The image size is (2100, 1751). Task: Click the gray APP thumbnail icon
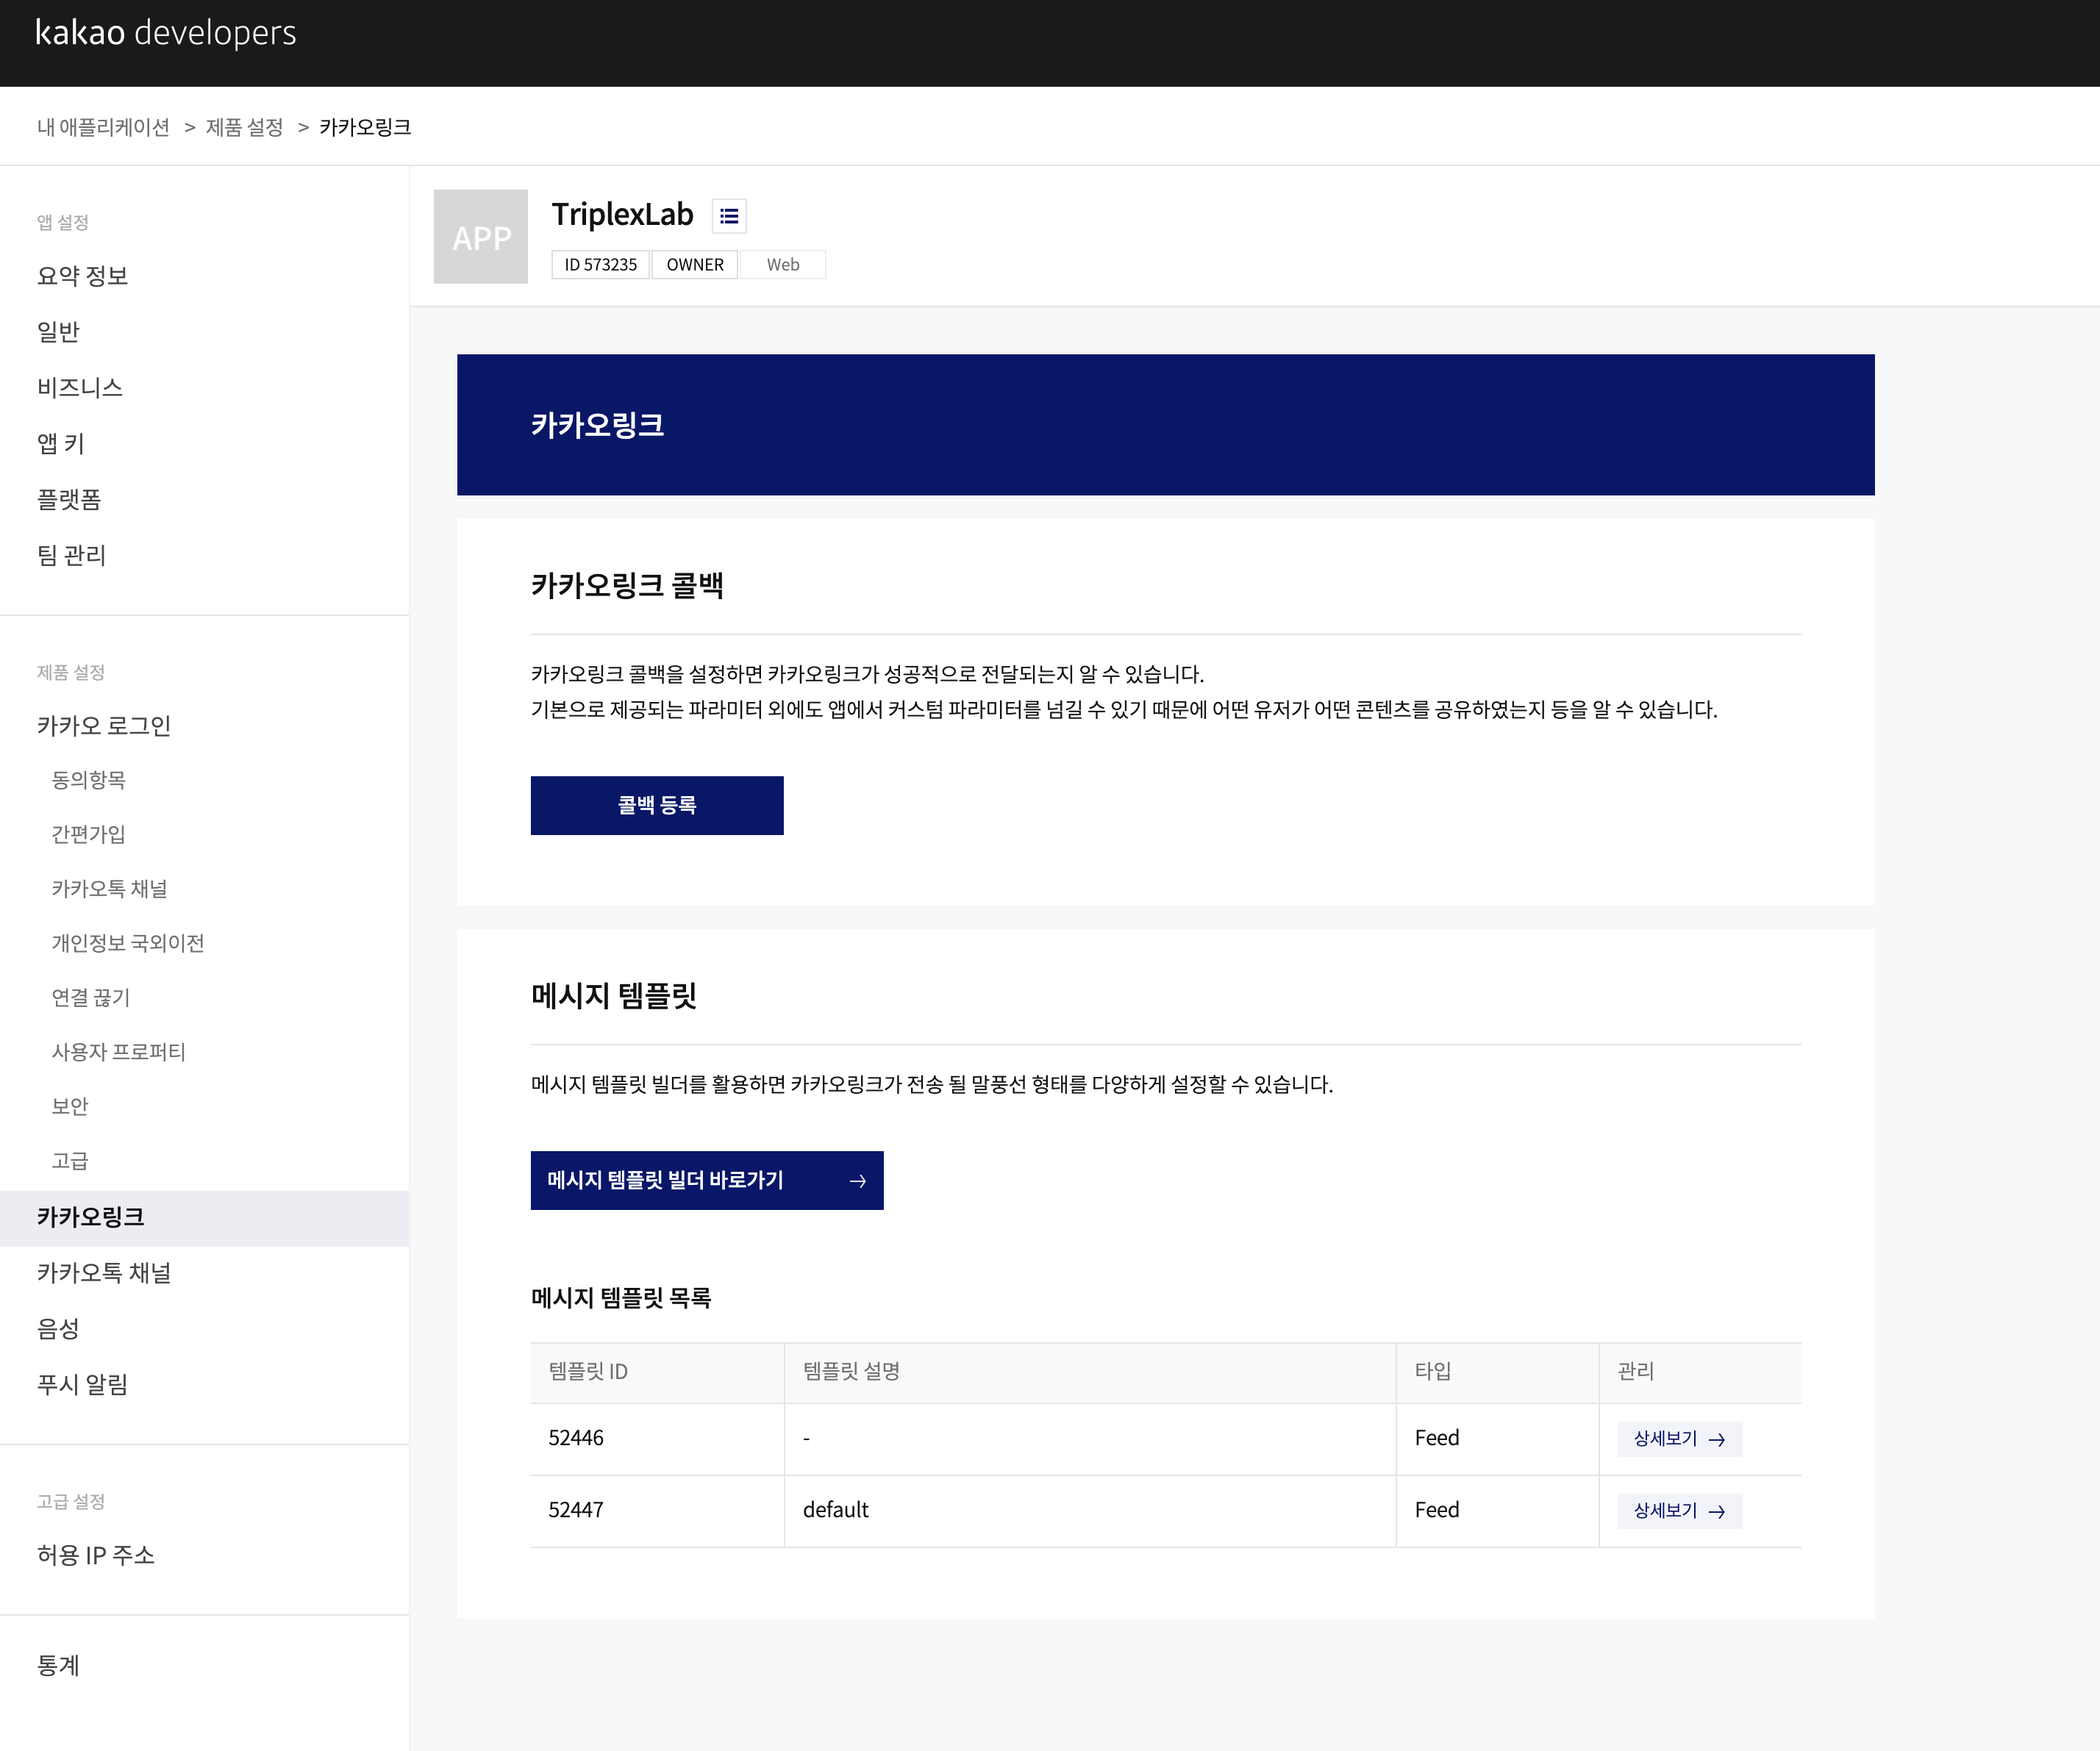tap(480, 237)
